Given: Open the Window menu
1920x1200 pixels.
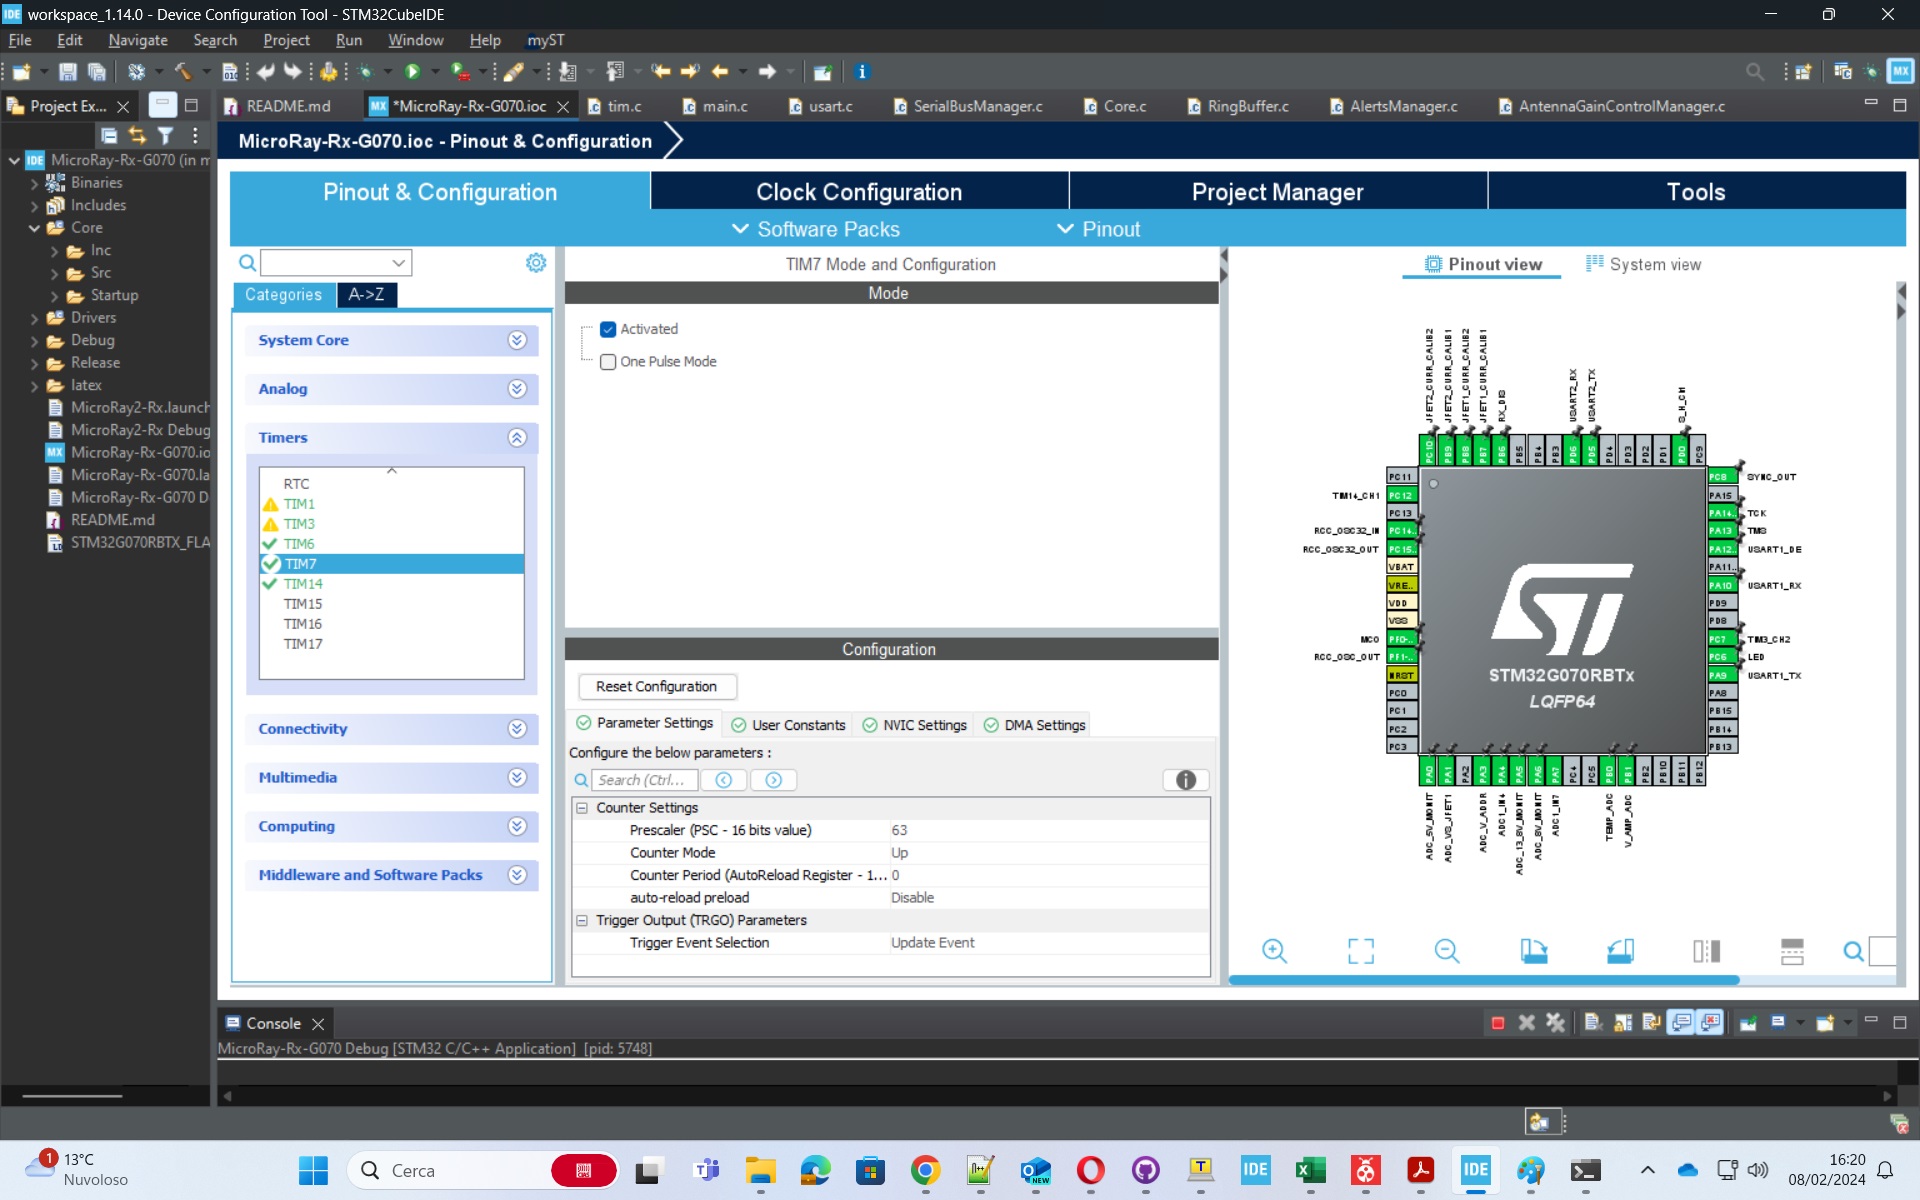Looking at the screenshot, I should [416, 40].
